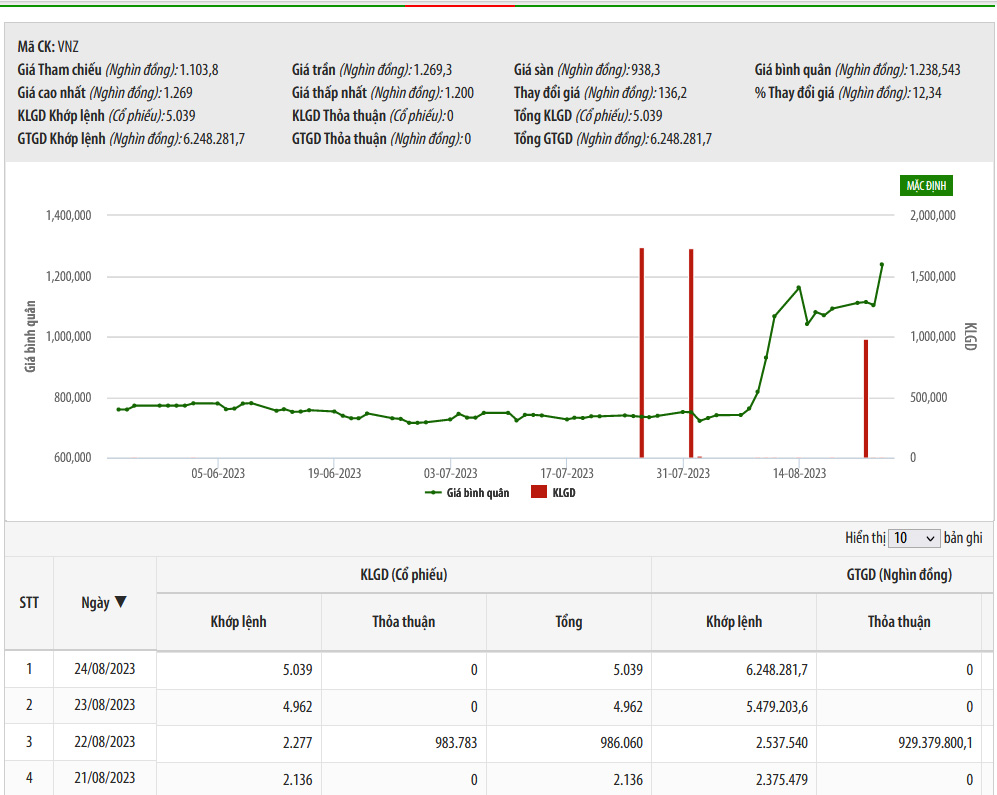This screenshot has height=795, width=997.
Task: Click the STT column header
Action: 29,602
